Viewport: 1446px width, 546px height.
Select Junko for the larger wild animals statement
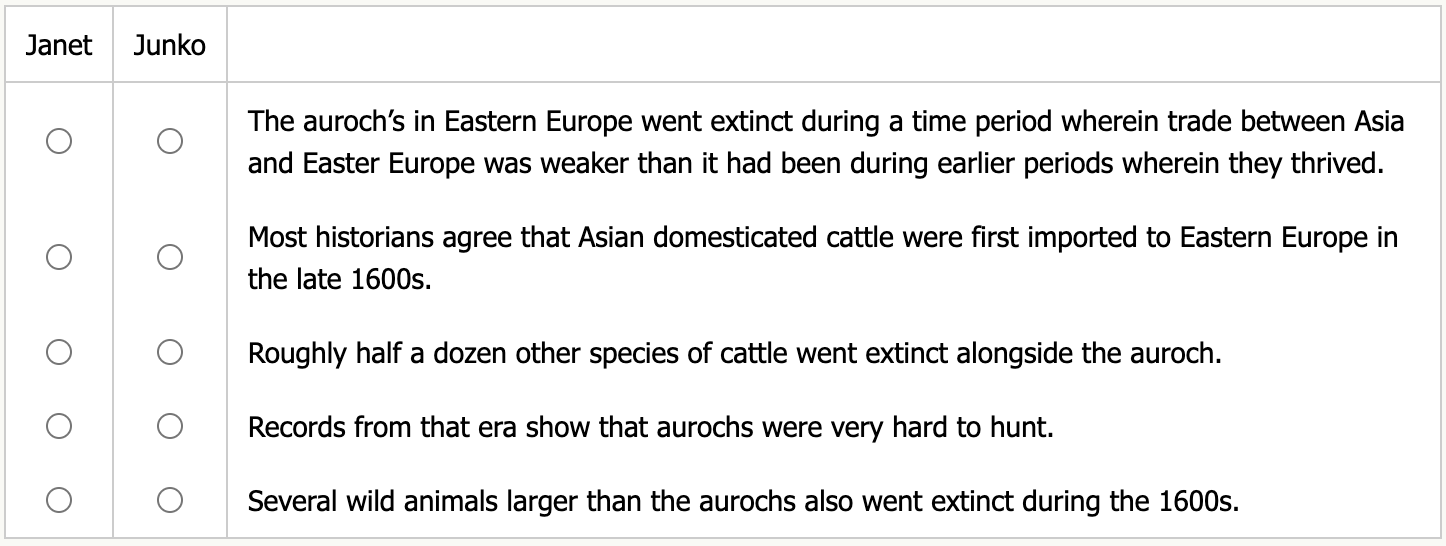tap(169, 499)
